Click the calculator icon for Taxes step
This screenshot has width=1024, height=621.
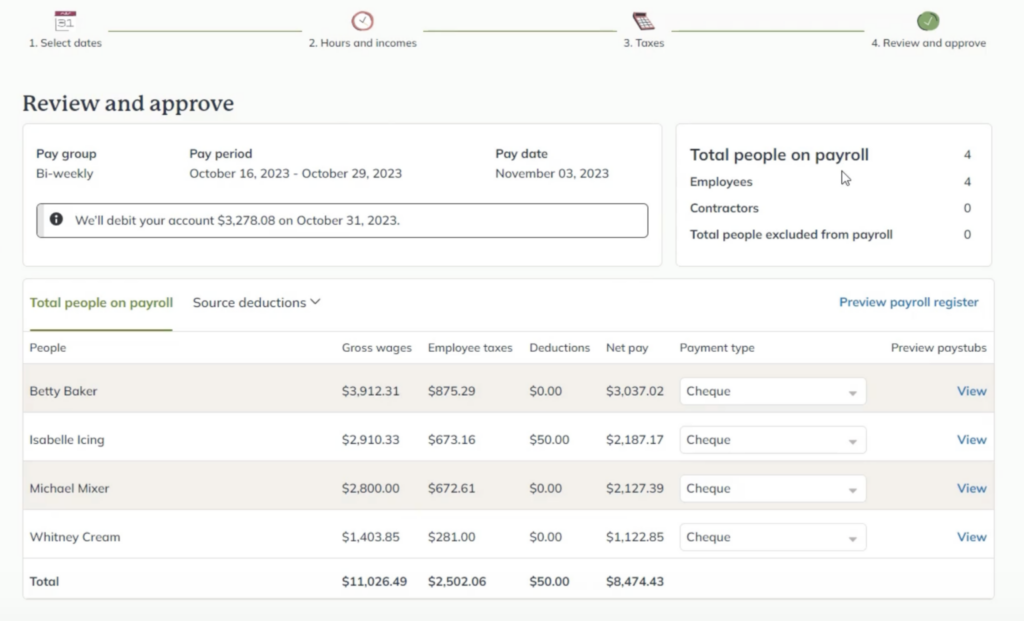(x=643, y=20)
